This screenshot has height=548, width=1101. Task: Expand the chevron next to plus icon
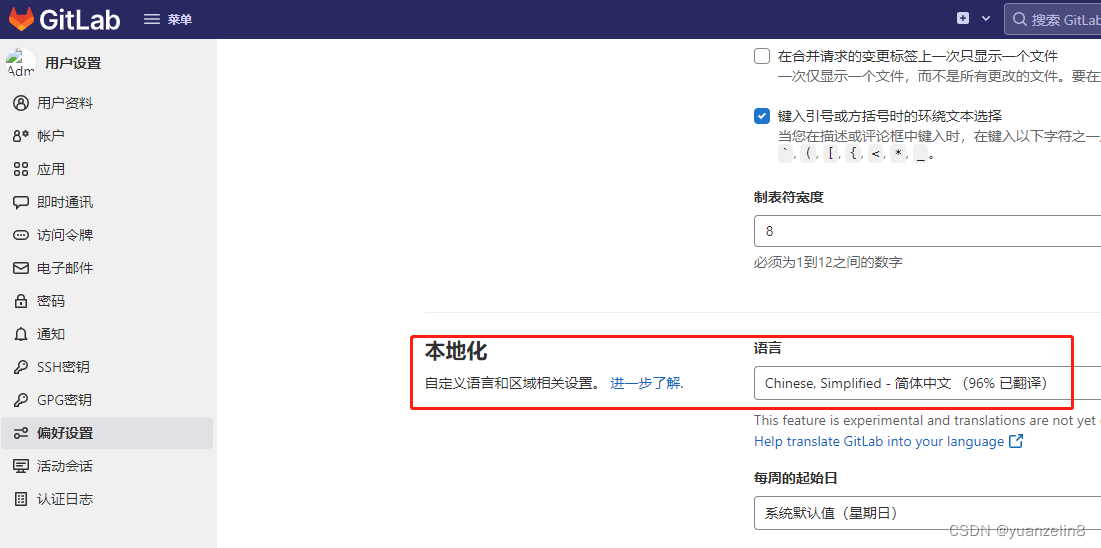tap(986, 19)
